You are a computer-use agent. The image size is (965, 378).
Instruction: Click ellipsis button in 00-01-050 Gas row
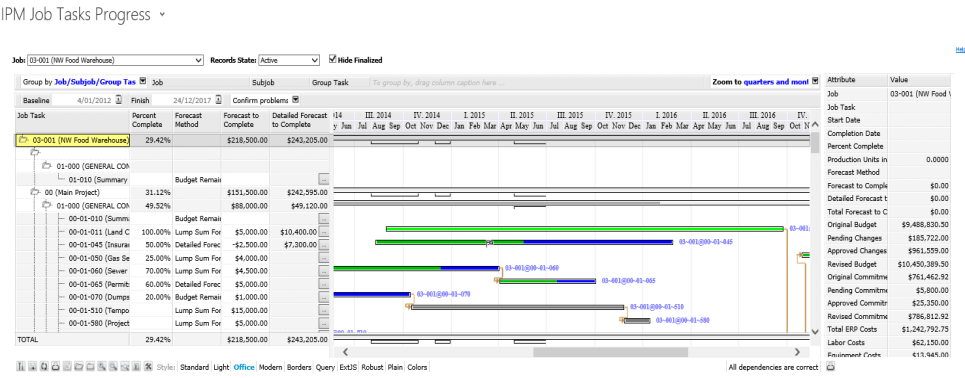(324, 258)
